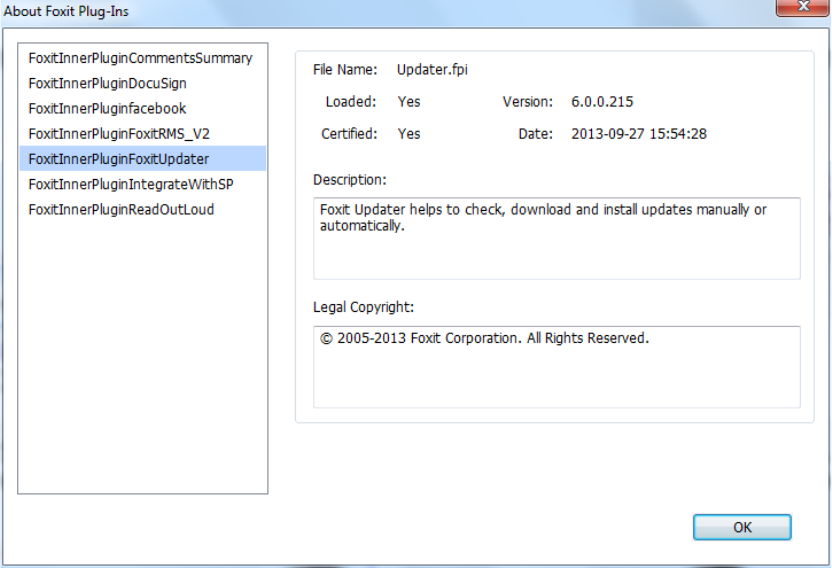Click the Version: label

pyautogui.click(x=527, y=102)
